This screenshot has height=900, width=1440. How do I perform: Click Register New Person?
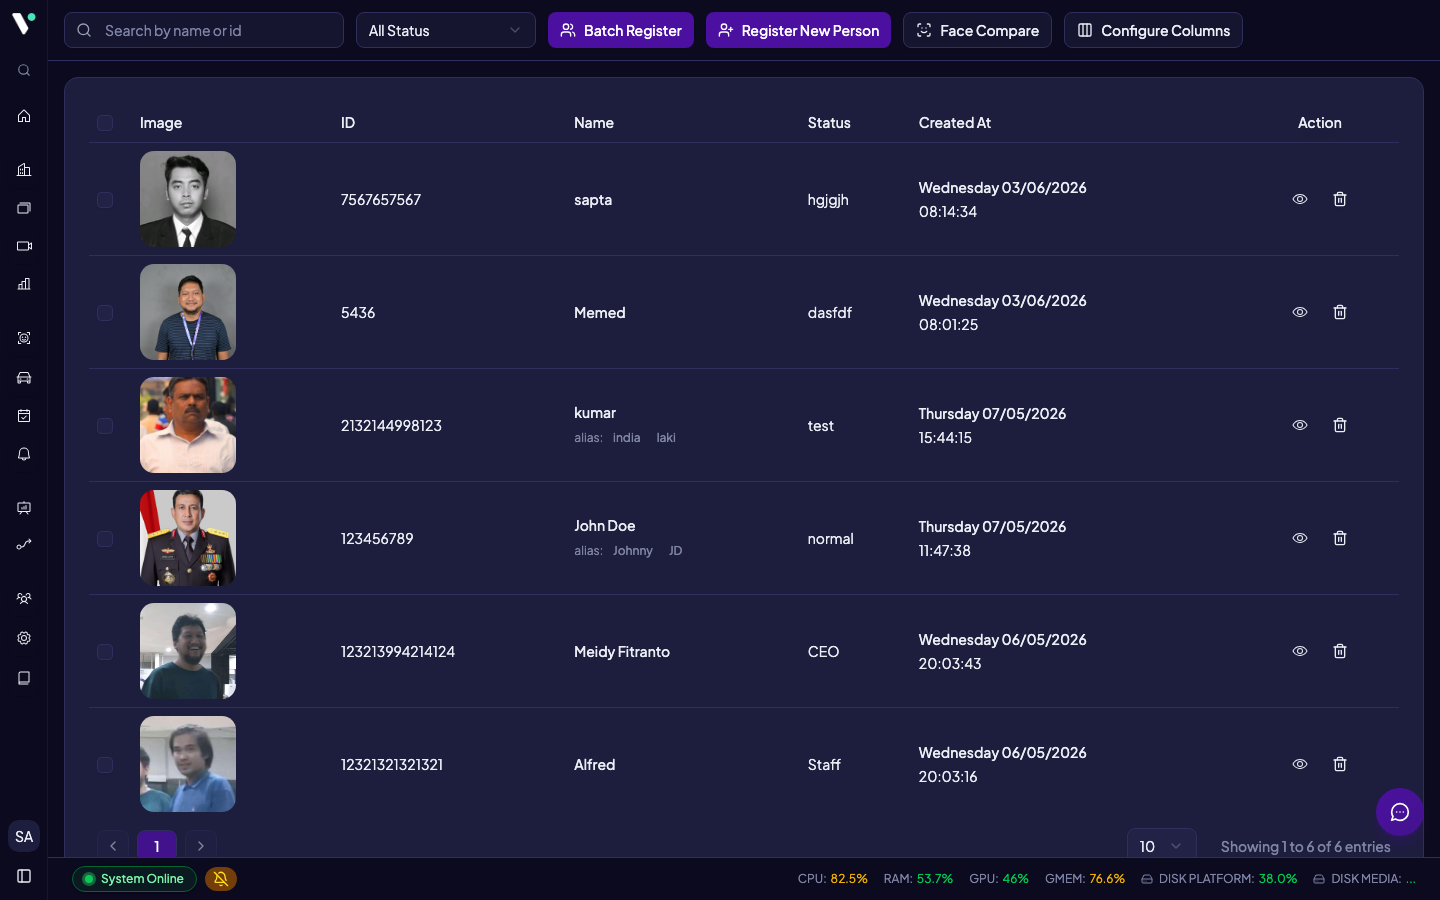798,30
